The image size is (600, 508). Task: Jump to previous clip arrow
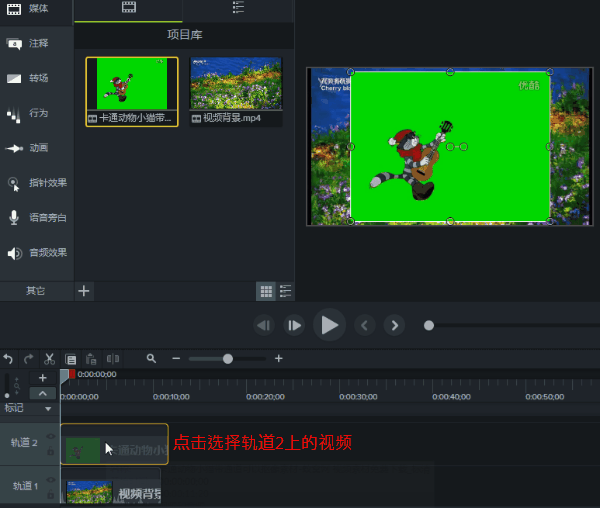click(x=365, y=326)
